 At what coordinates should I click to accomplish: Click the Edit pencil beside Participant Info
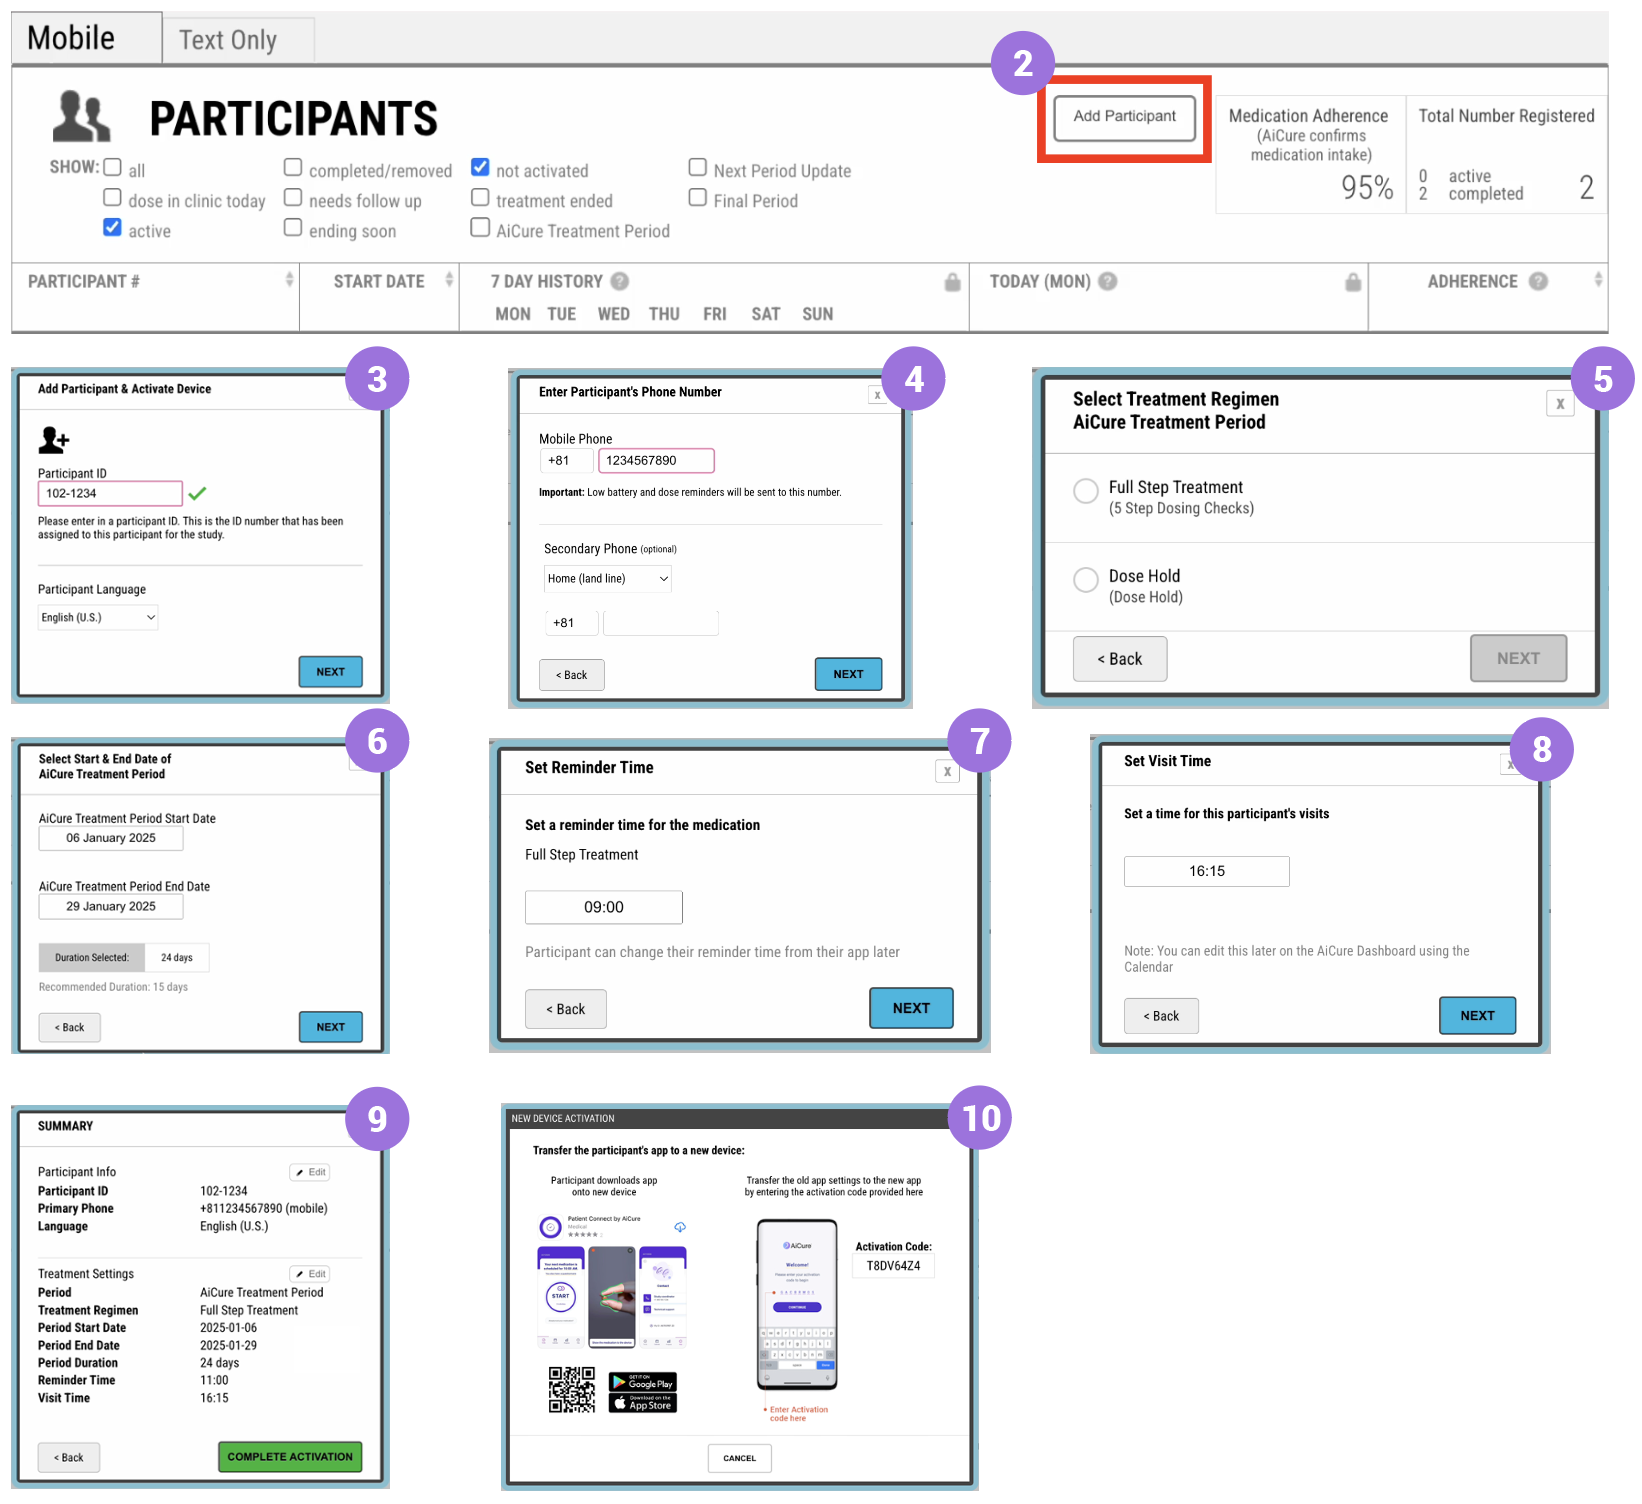[x=310, y=1171]
